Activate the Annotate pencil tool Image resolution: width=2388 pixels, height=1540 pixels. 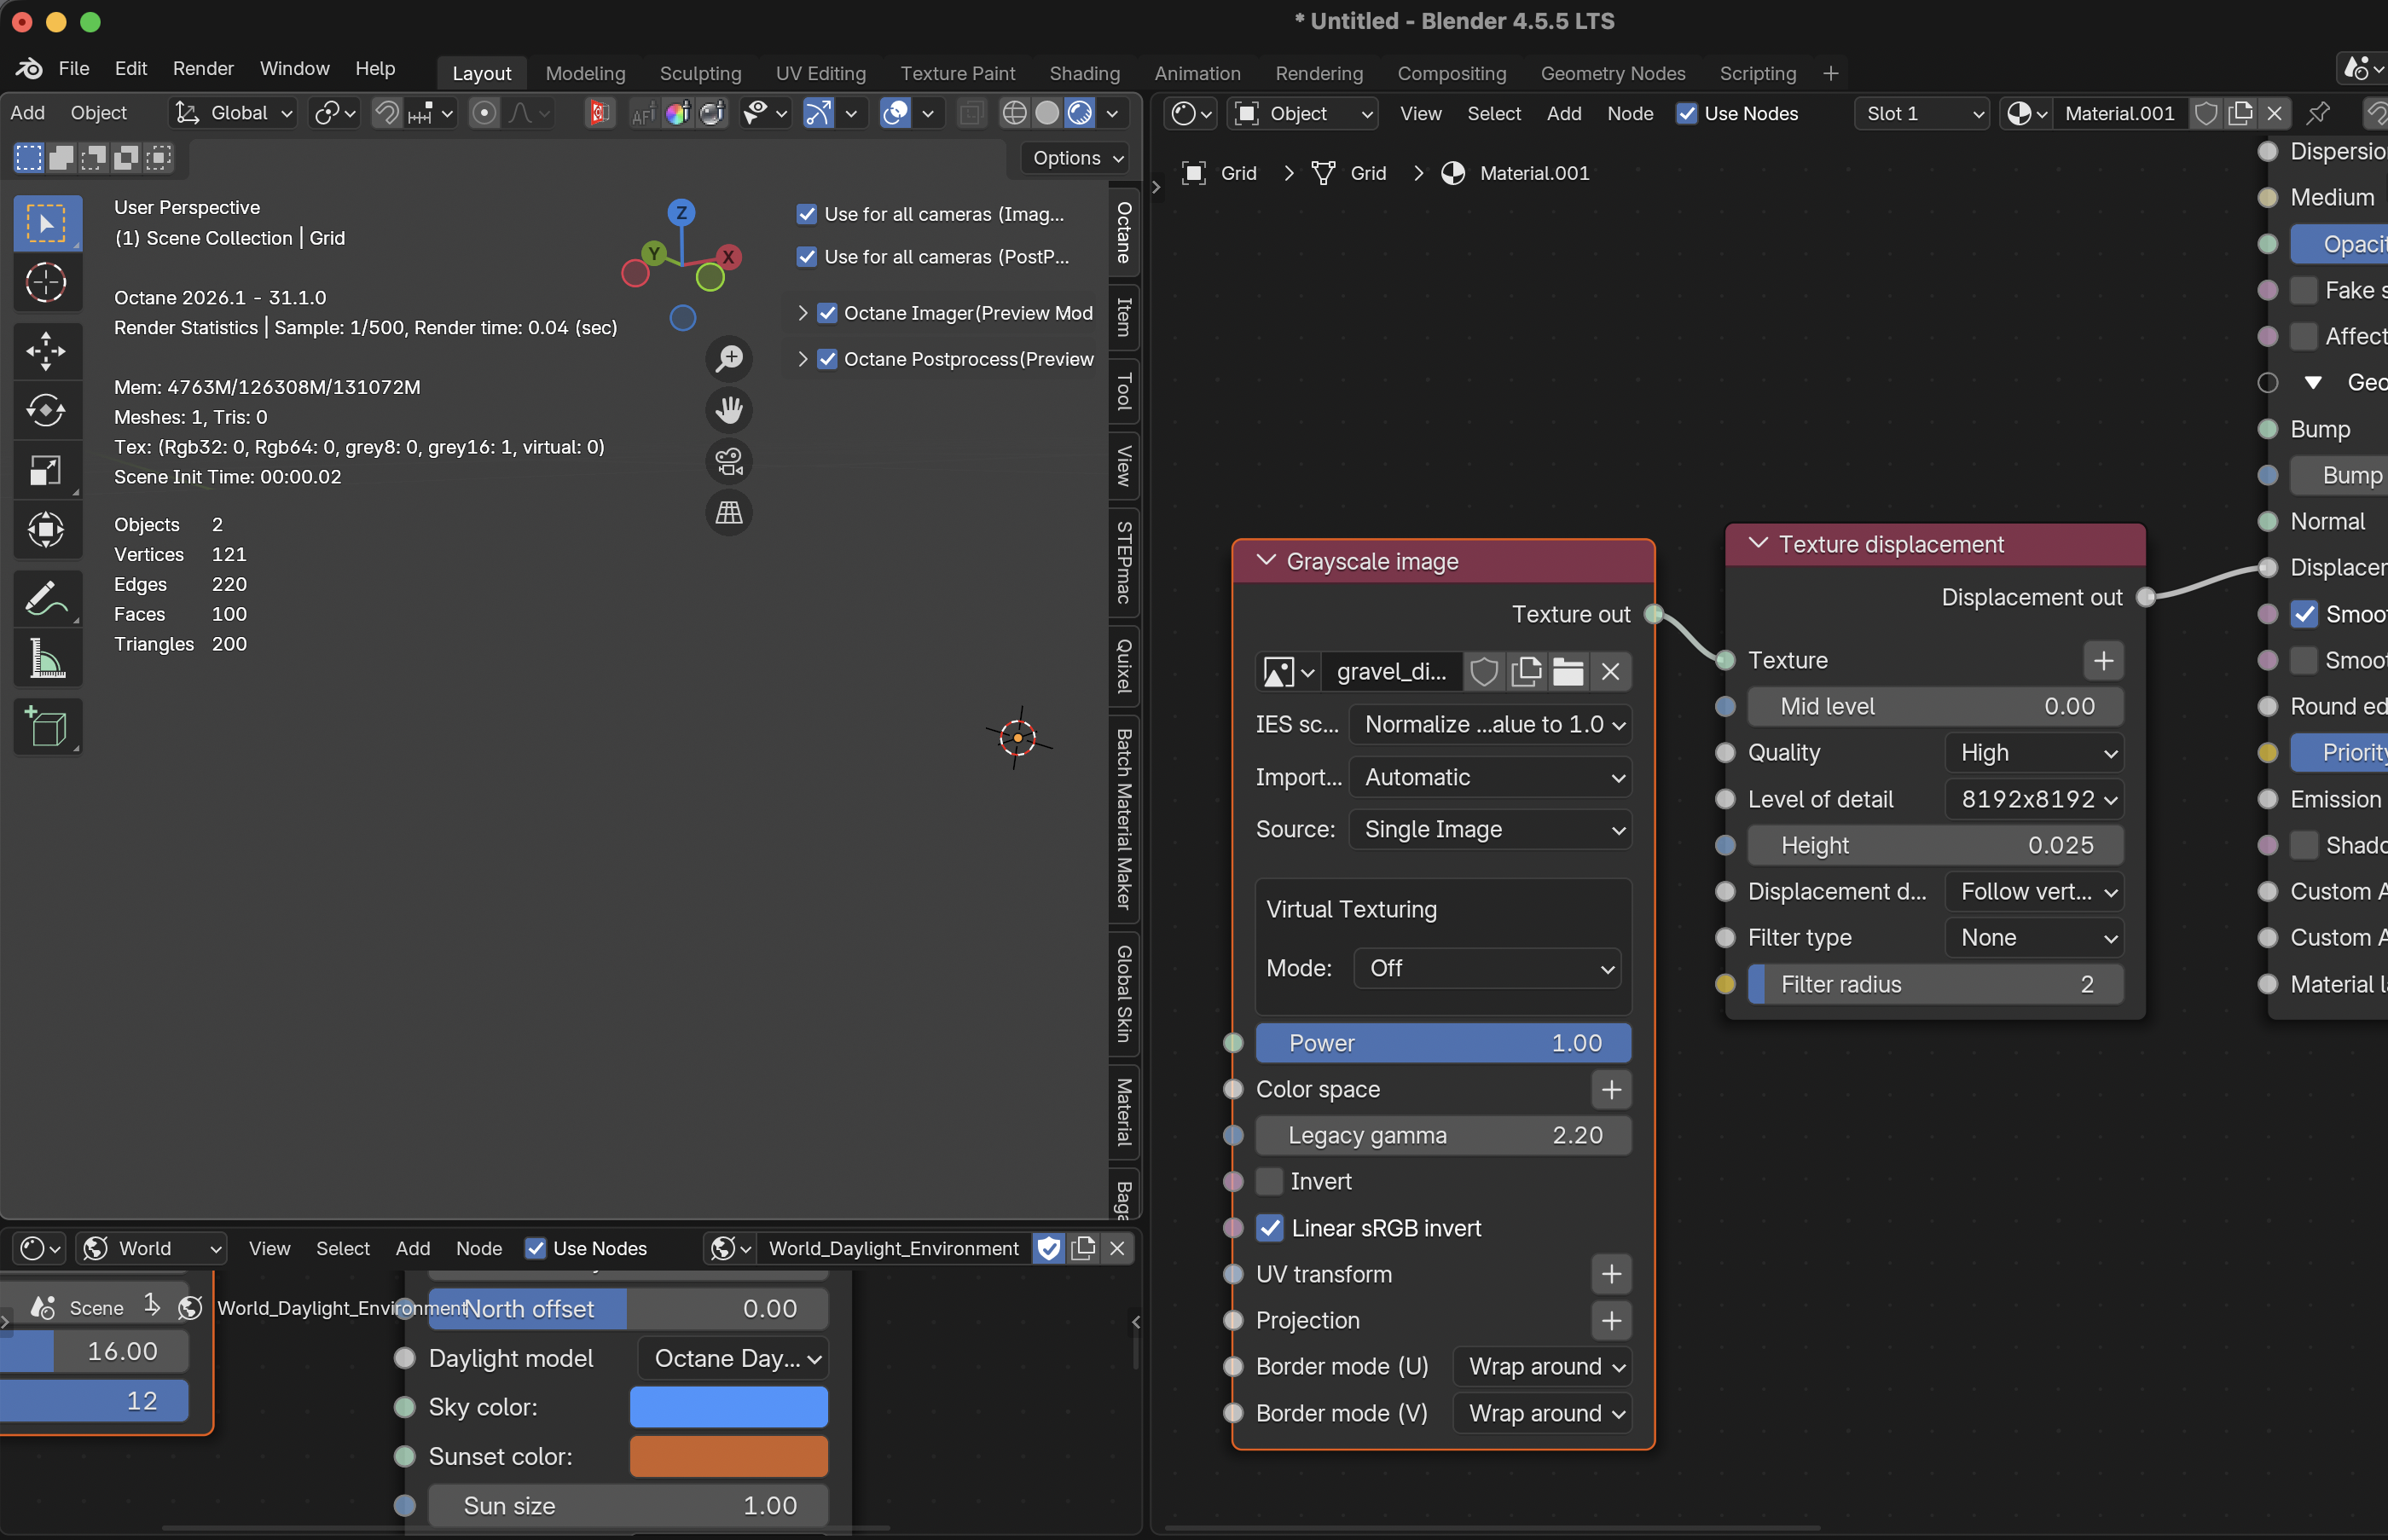46,598
